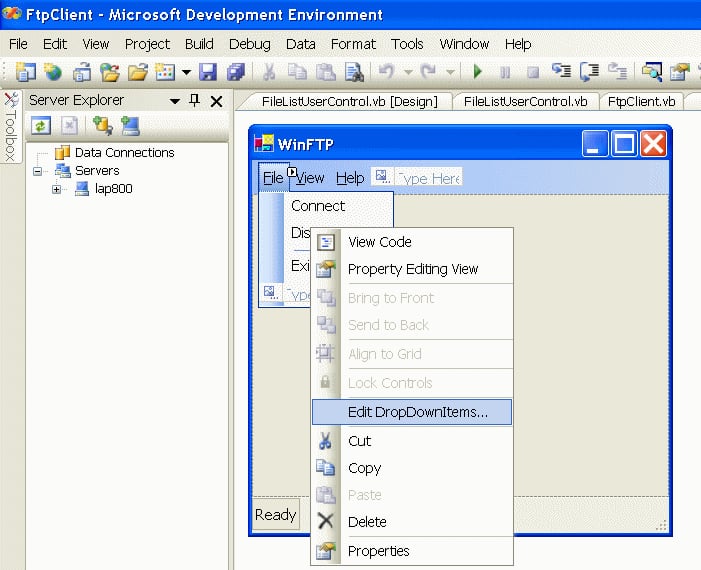Click the Type Here box in WinFTP menu bar
Image resolution: width=701 pixels, height=570 pixels.
[x=428, y=178]
